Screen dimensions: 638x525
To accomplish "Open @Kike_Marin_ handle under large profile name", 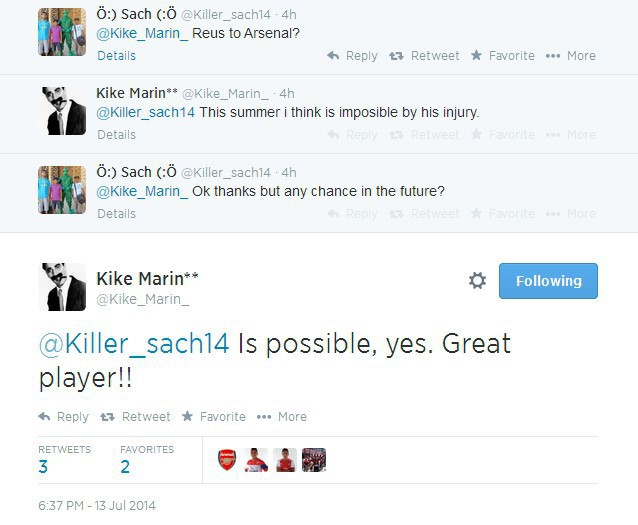I will pyautogui.click(x=143, y=299).
